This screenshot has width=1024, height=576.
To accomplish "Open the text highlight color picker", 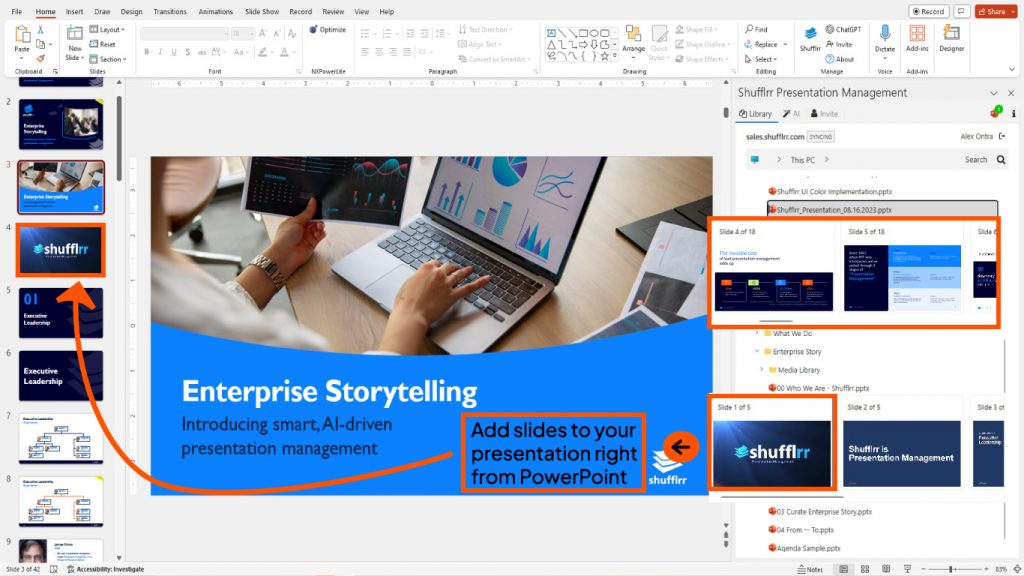I will point(264,52).
